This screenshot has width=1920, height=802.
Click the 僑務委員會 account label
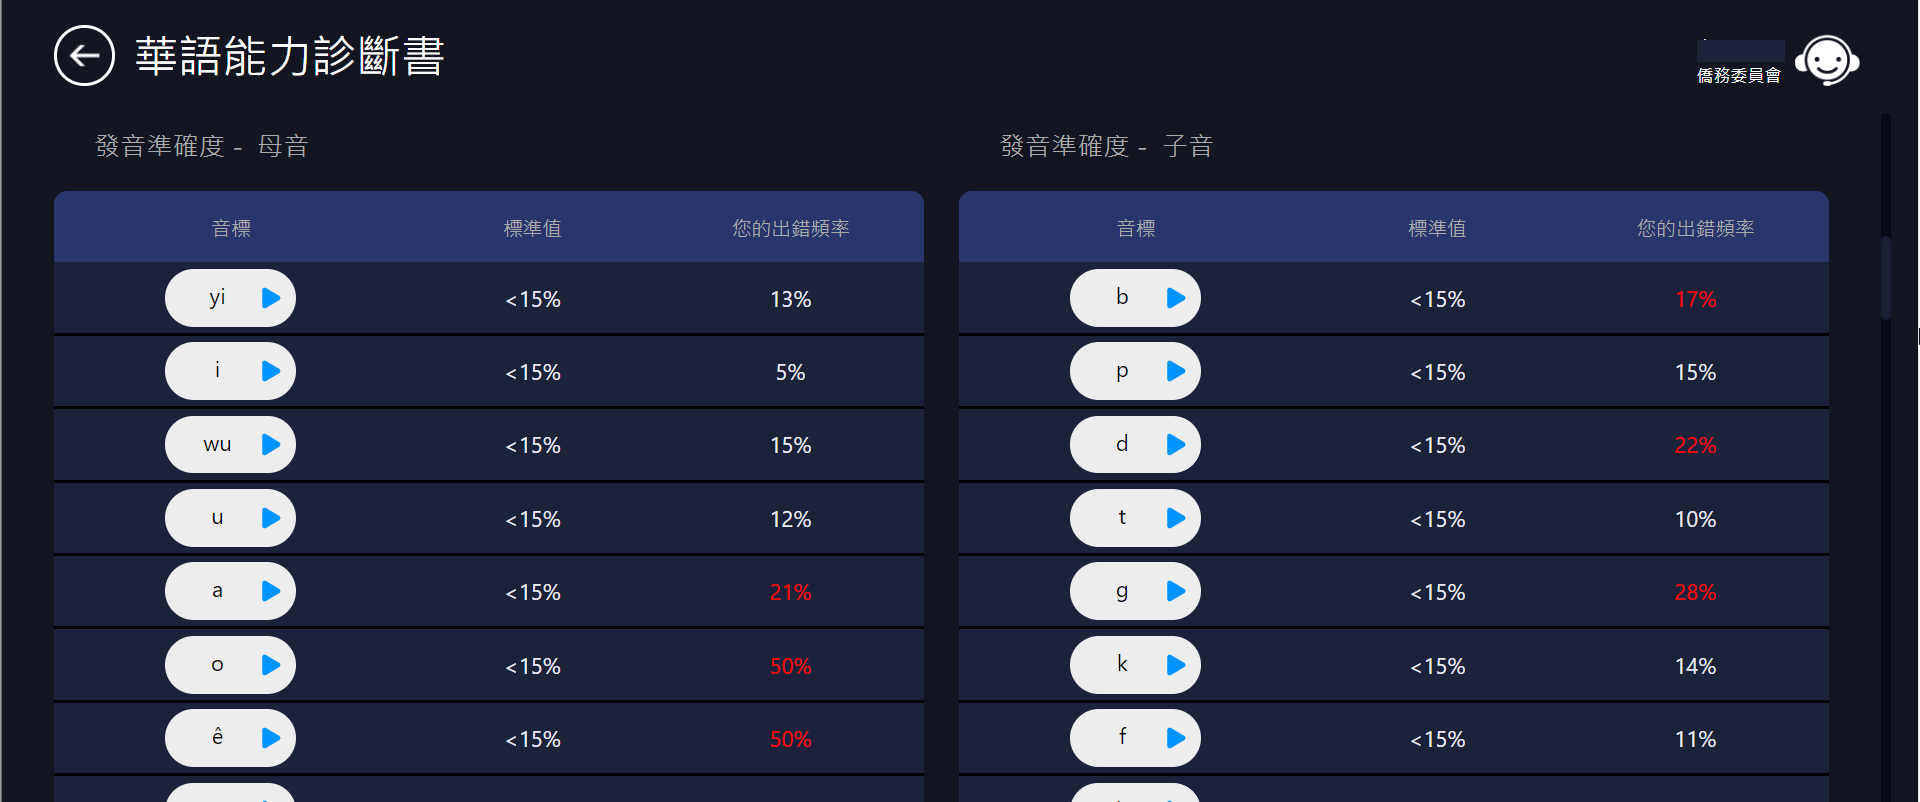coord(1739,76)
